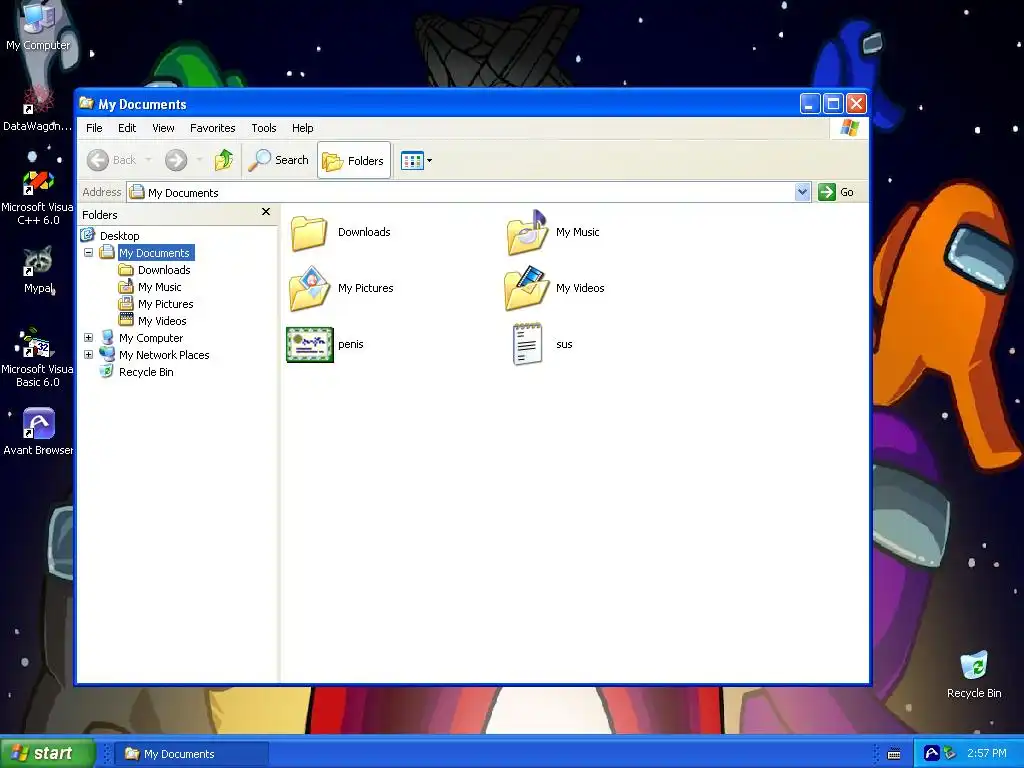Select Desktop in the folder tree
The image size is (1024, 768).
point(120,236)
